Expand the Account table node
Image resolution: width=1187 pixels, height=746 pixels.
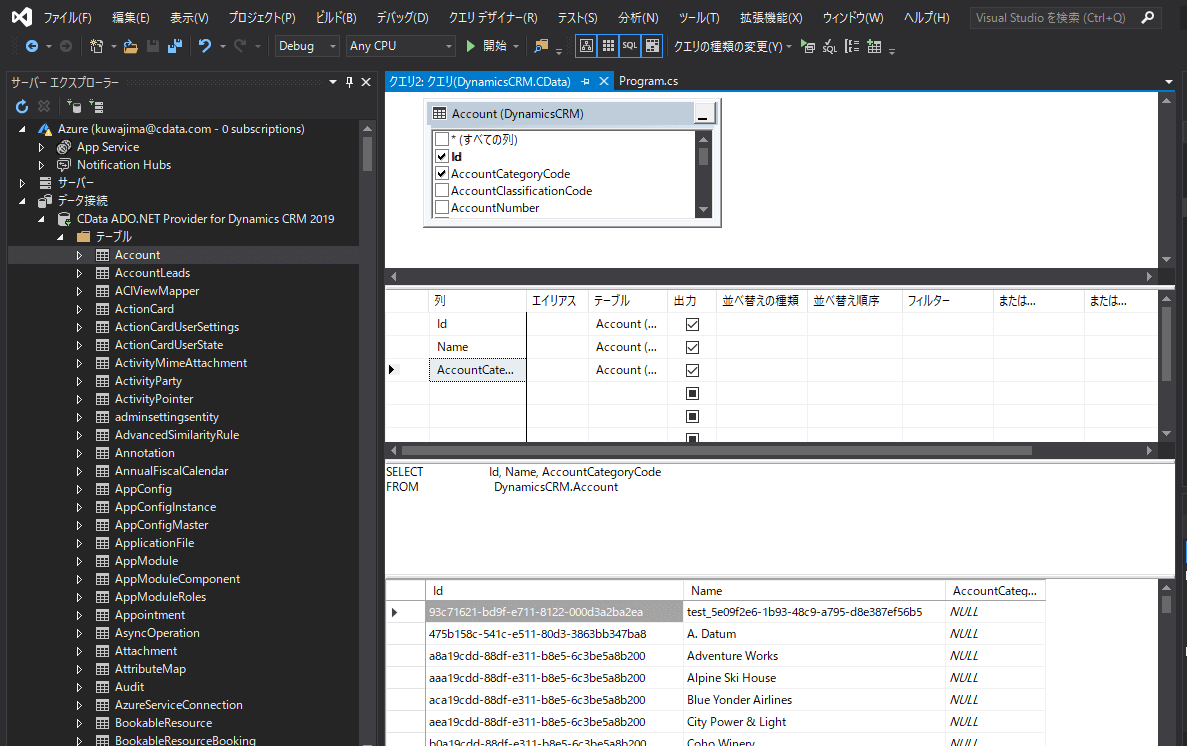click(x=79, y=255)
